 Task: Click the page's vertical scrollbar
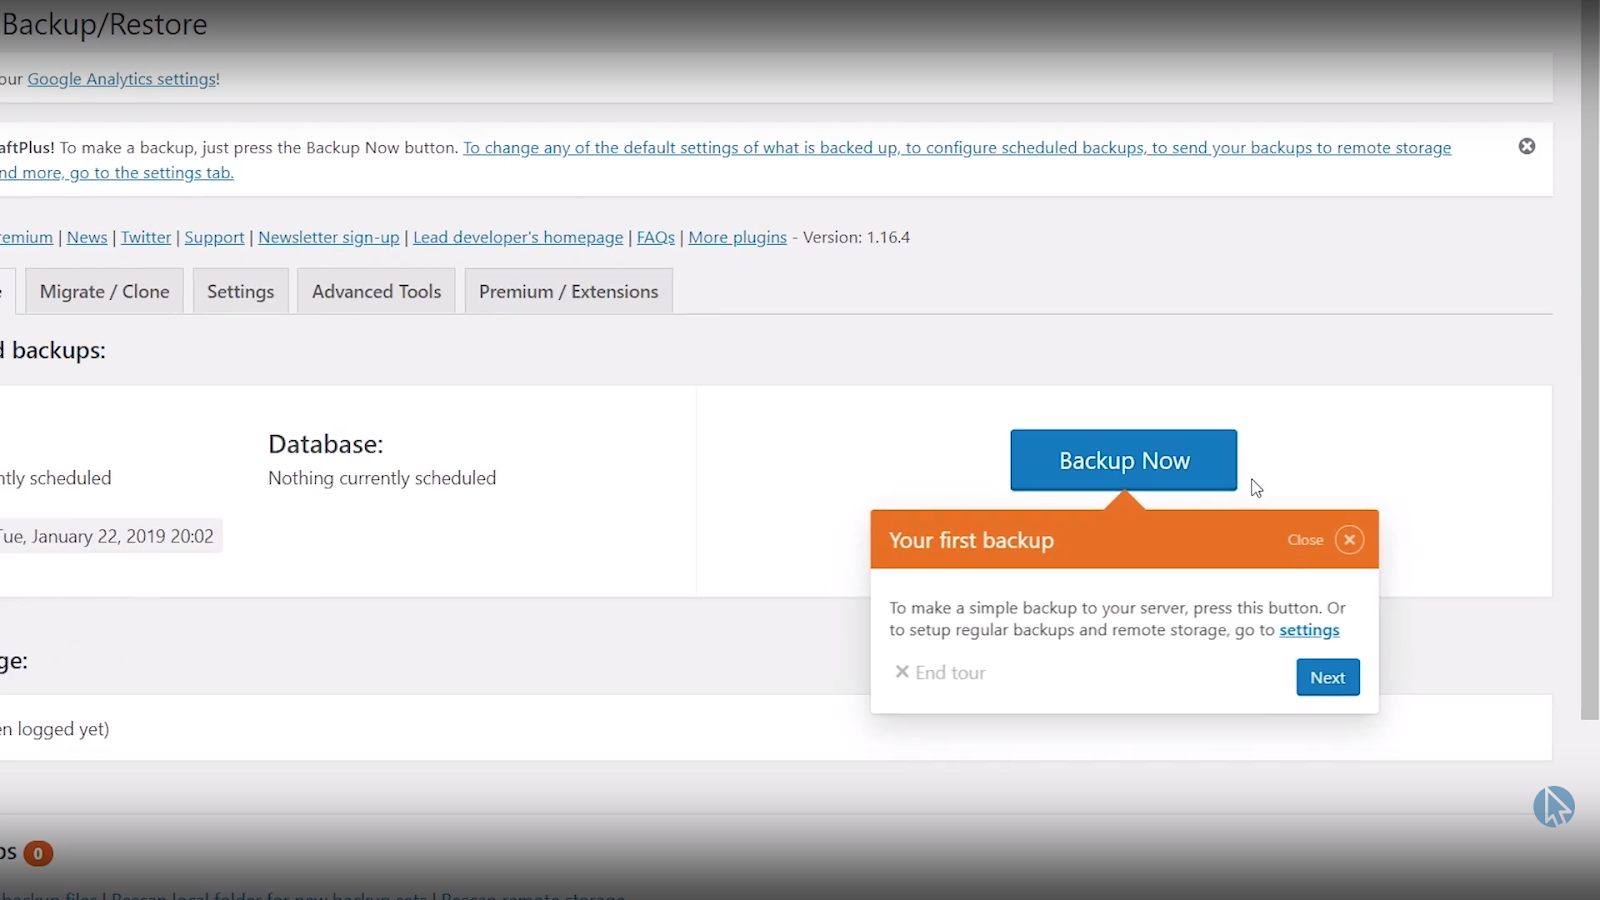(1589, 360)
